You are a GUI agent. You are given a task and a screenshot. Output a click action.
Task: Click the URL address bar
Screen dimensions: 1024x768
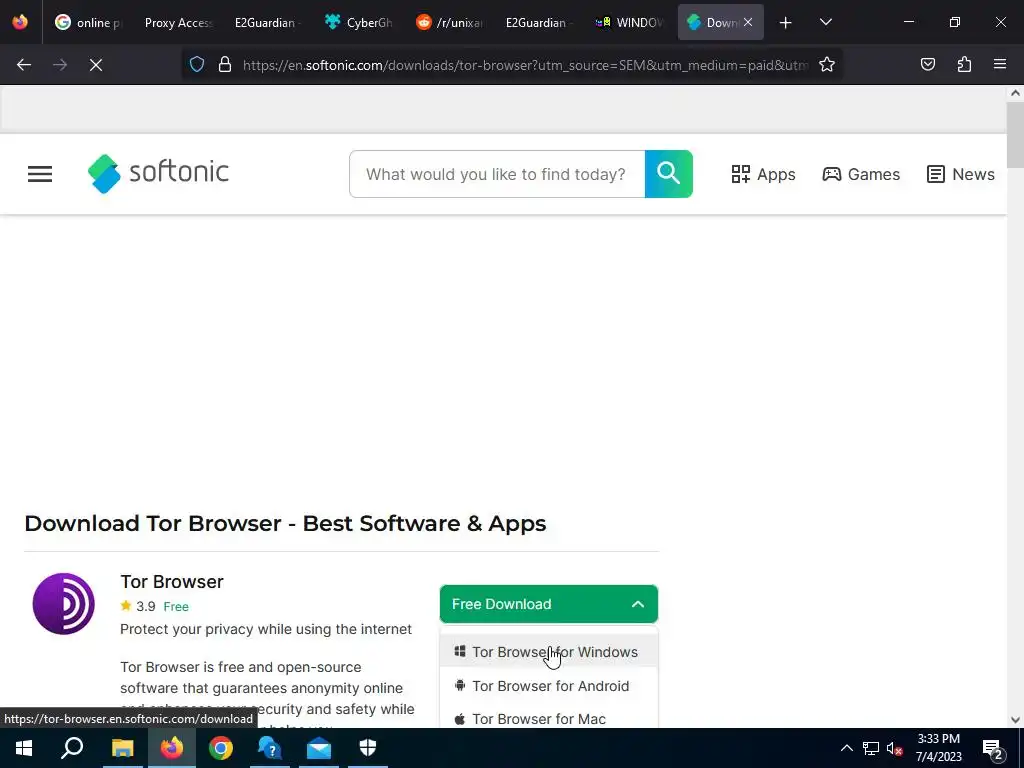pyautogui.click(x=525, y=65)
